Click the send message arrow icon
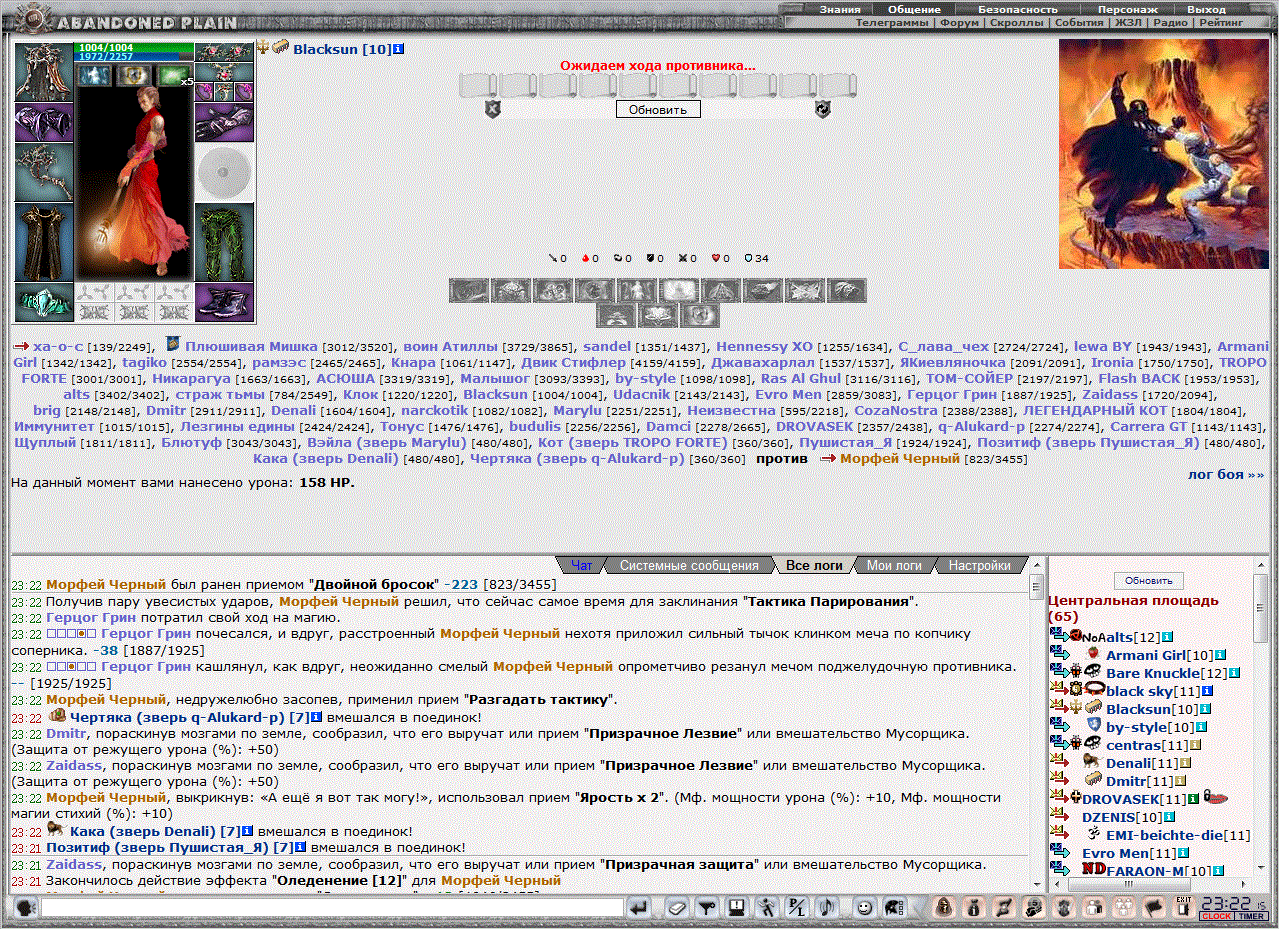The width and height of the screenshot is (1279, 929). click(x=639, y=908)
